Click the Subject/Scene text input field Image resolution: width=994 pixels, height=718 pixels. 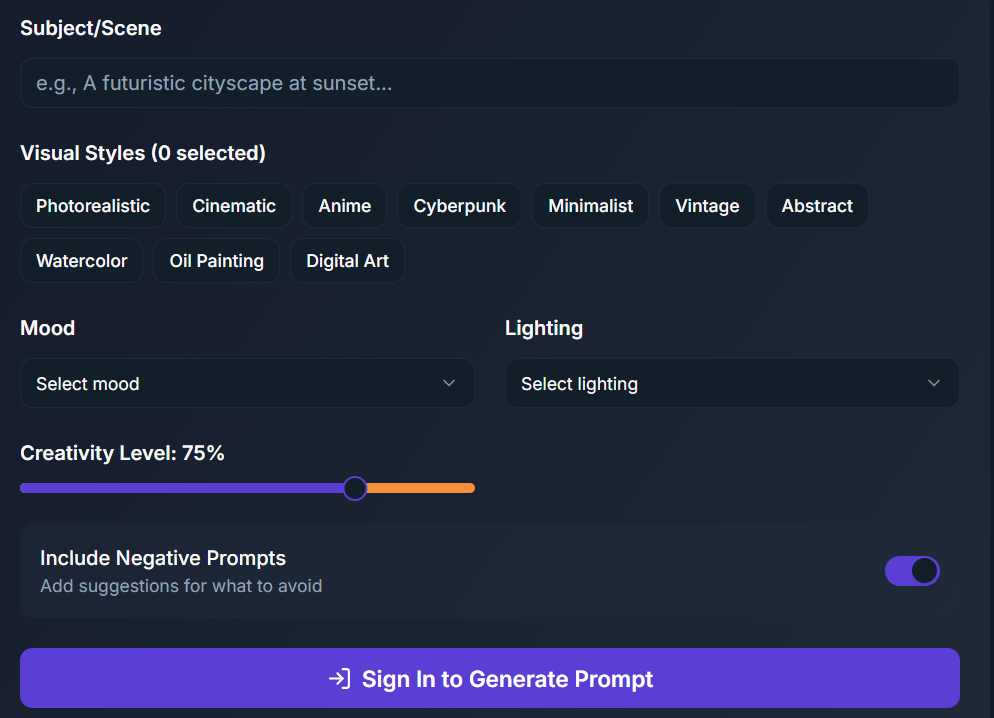[x=489, y=83]
